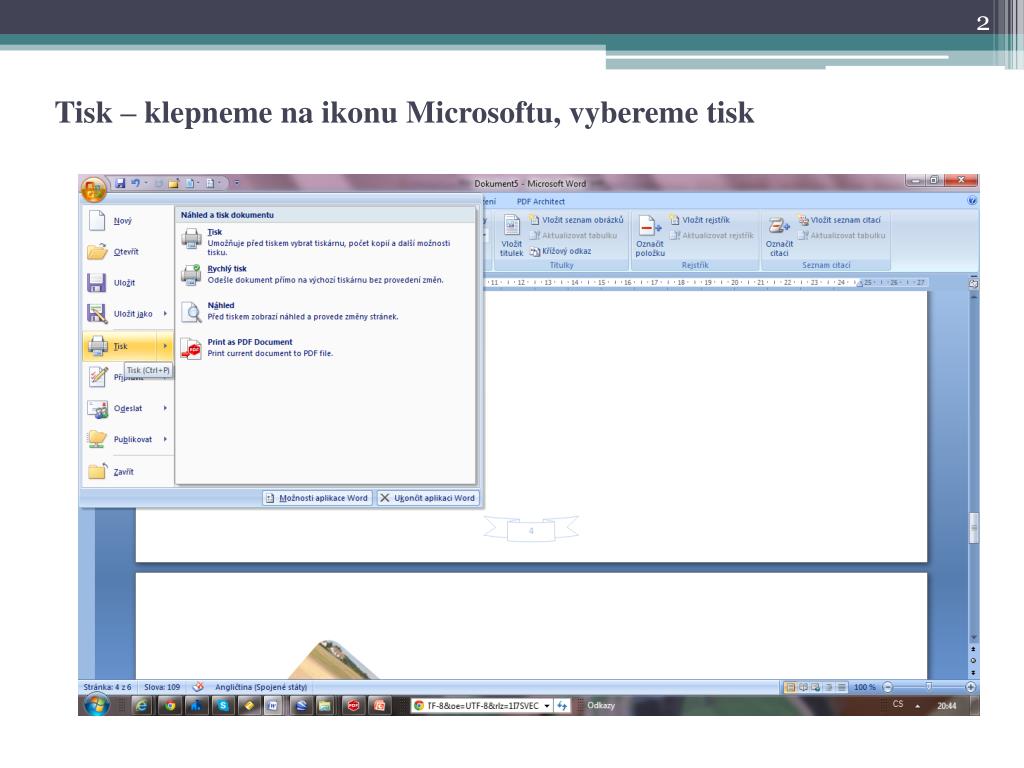Screen dimensions: 1024x768
Task: Click Křížový odkaz in Titulky group
Action: point(560,251)
